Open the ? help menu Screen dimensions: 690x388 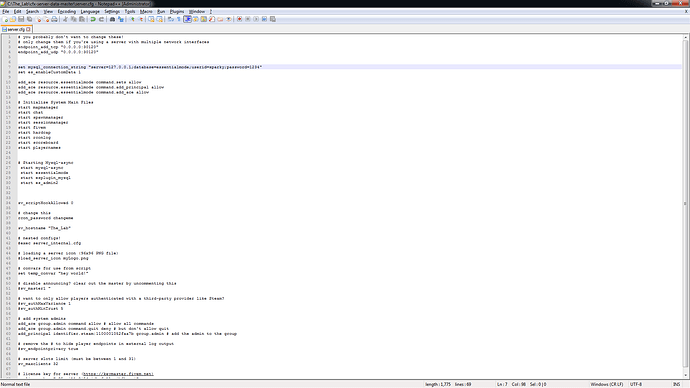pos(210,11)
